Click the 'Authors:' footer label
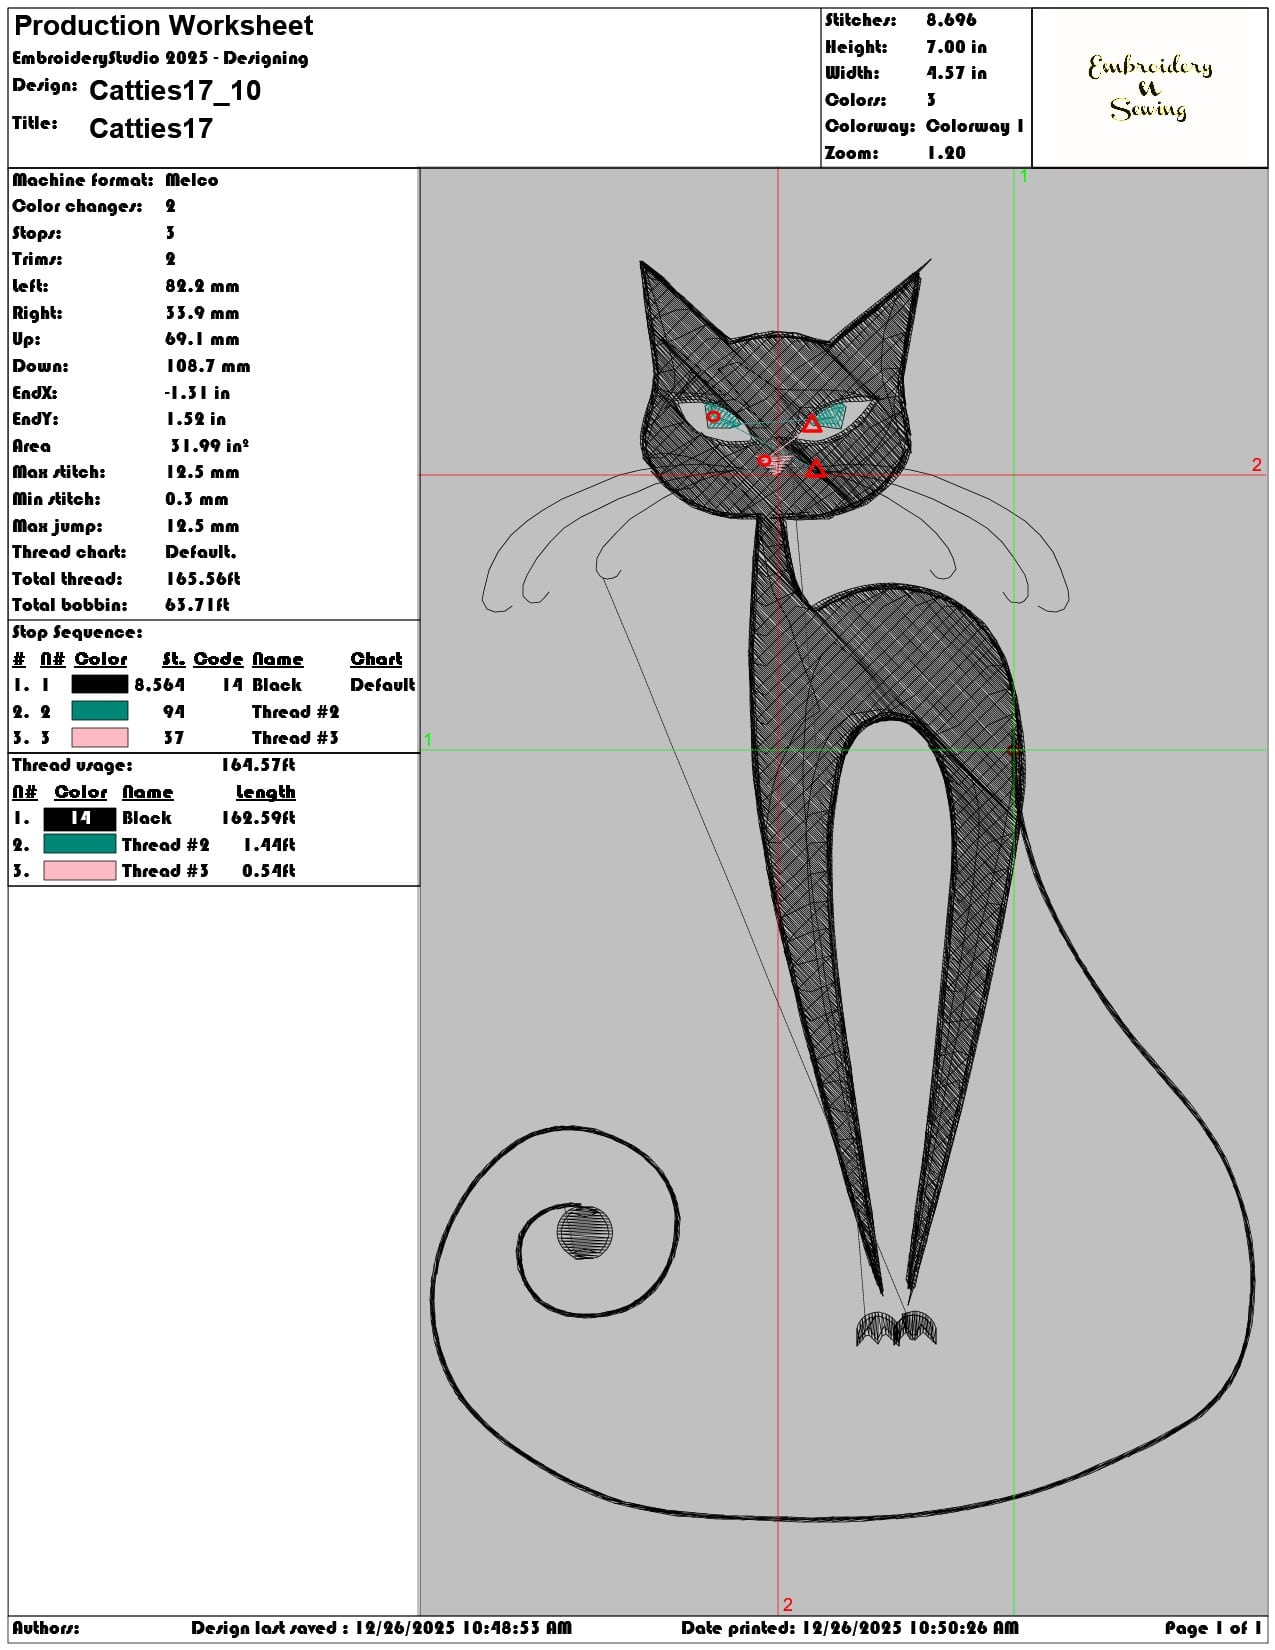 [46, 1628]
